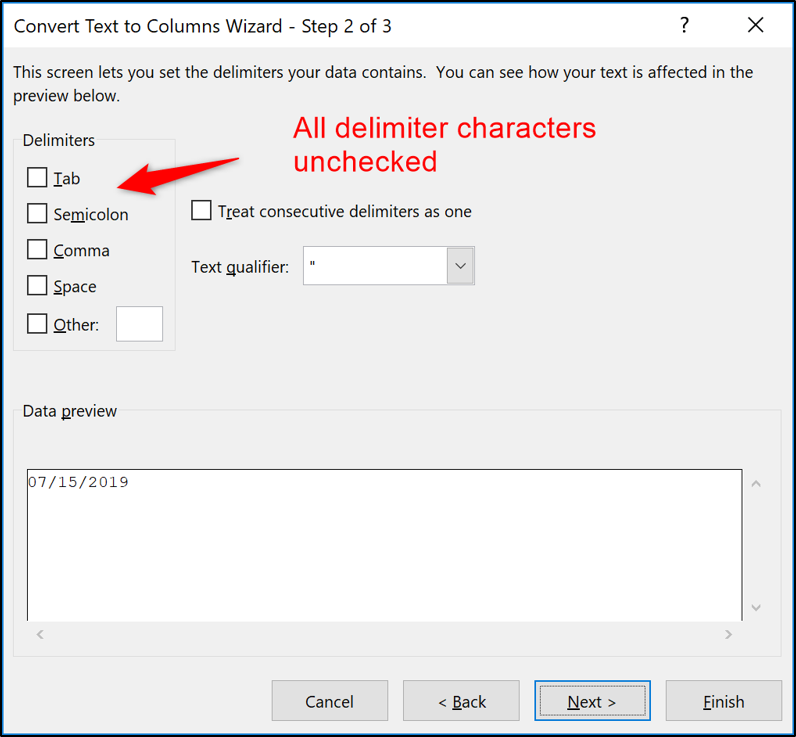Toggle the Comma delimiter checkbox

point(37,250)
